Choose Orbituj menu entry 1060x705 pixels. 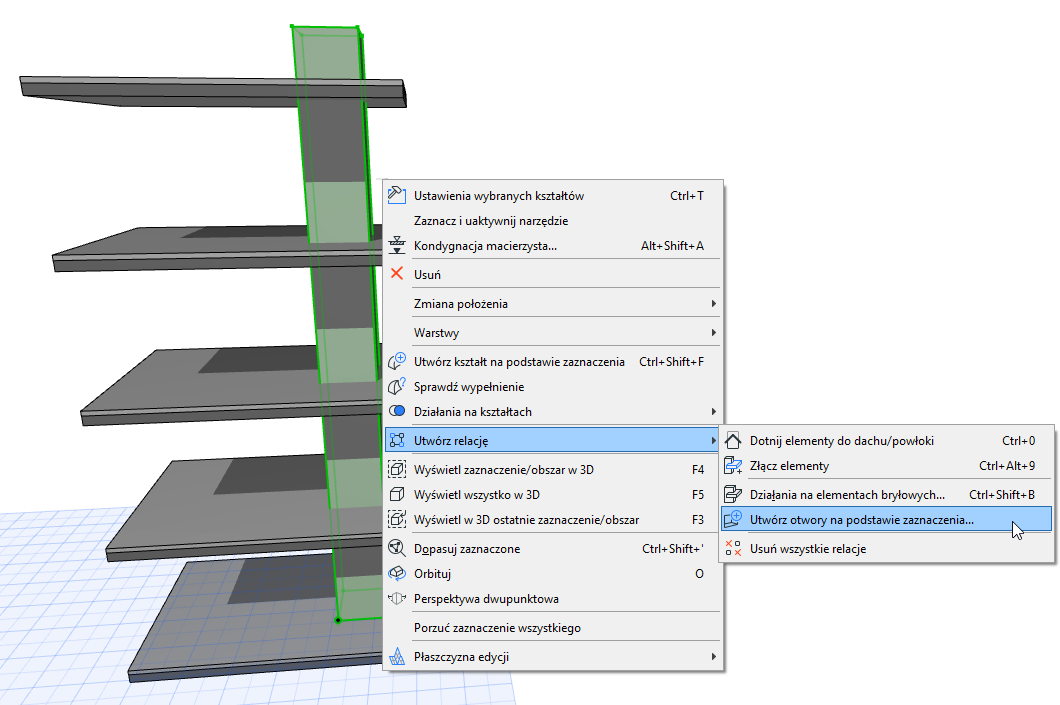552,573
